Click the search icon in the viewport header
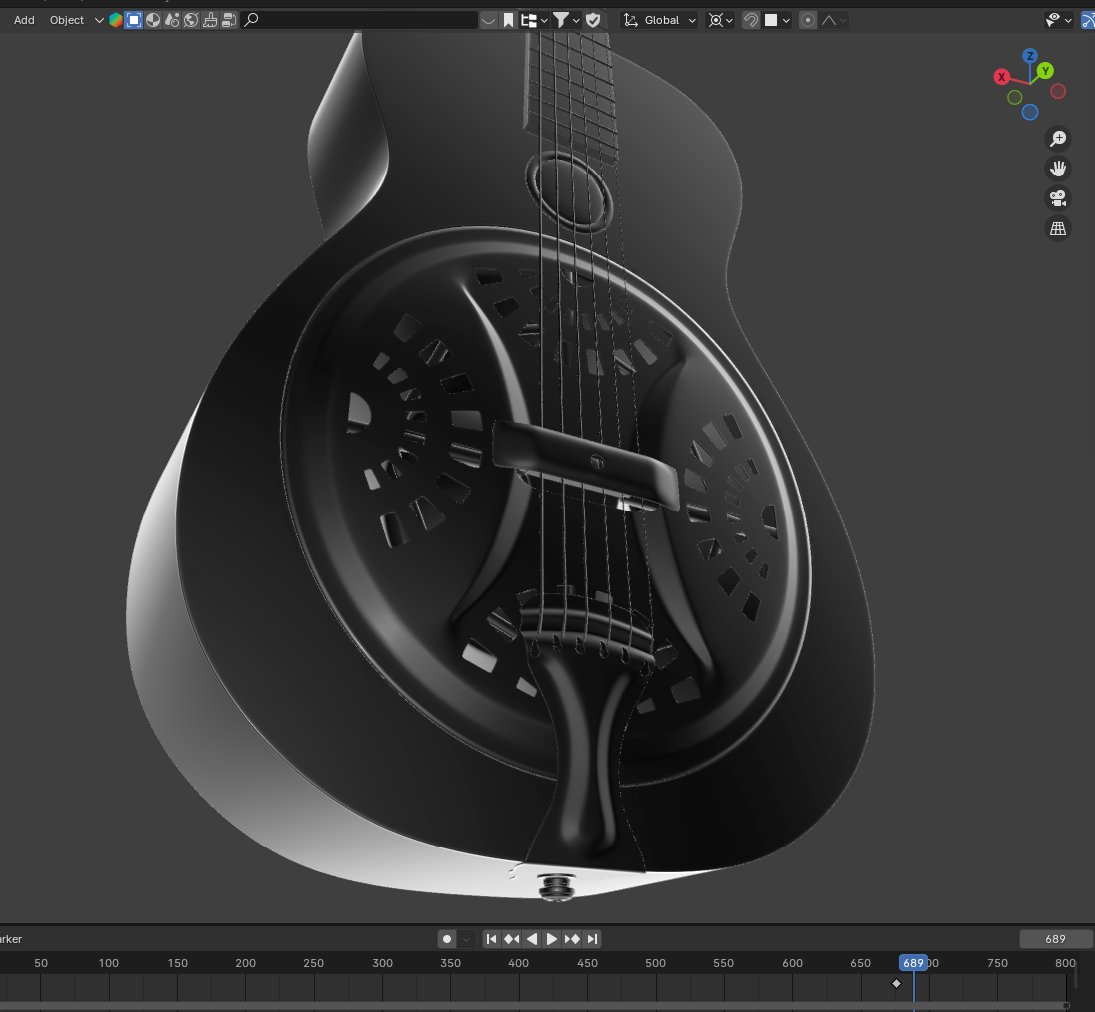This screenshot has height=1012, width=1095. (x=251, y=20)
